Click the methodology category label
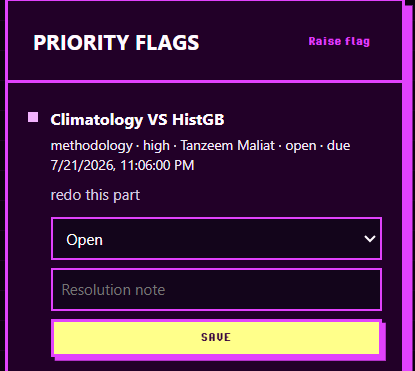Image resolution: width=415 pixels, height=371 pixels. point(92,146)
